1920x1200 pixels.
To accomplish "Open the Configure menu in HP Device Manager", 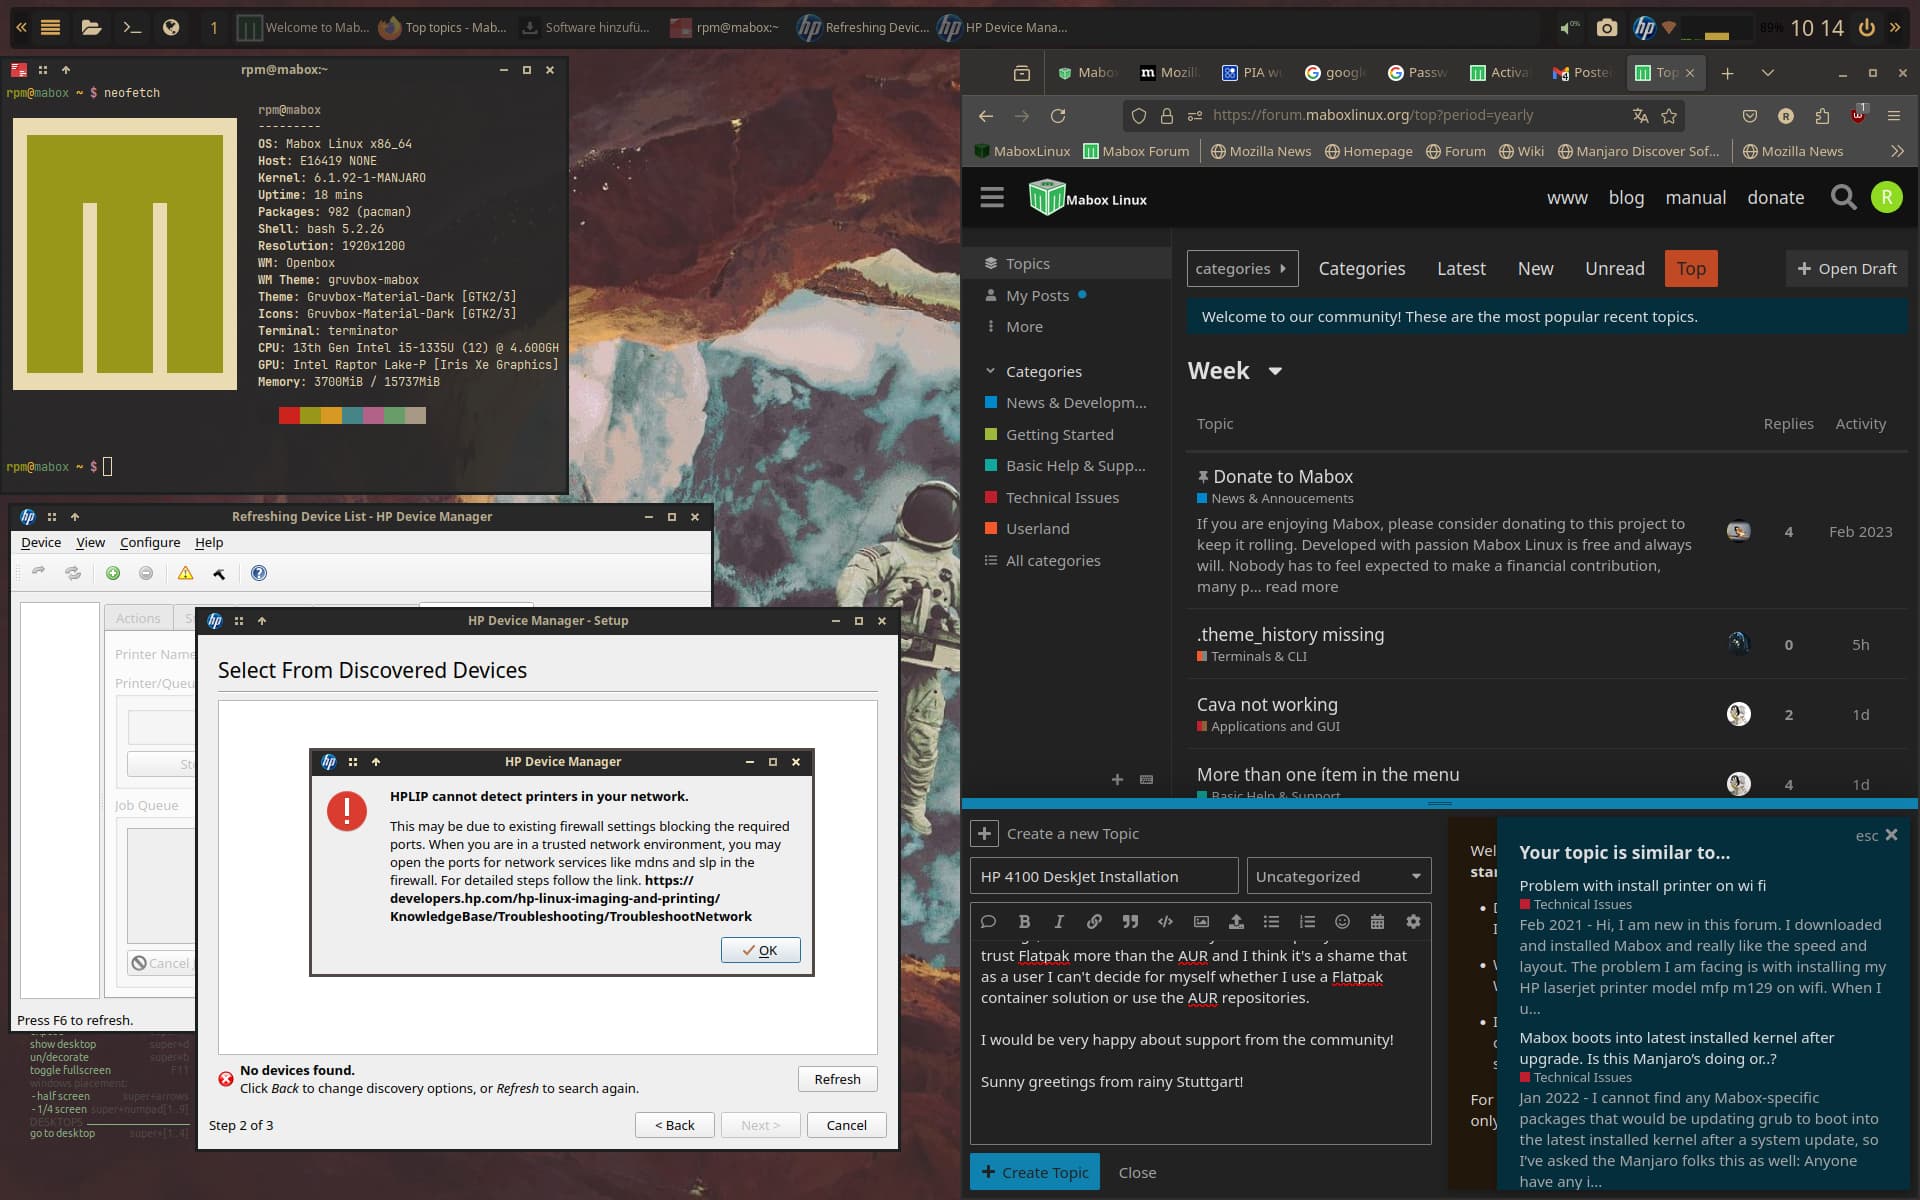I will coord(150,542).
